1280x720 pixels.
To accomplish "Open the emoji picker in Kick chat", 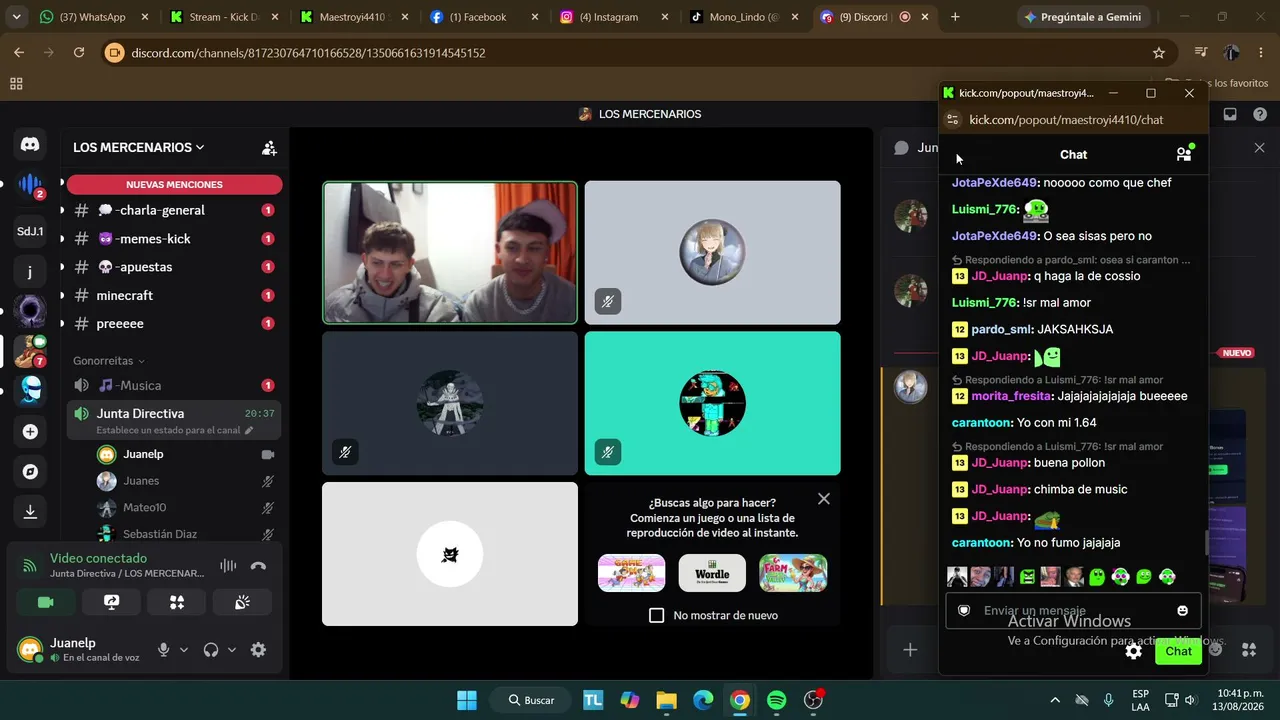I will tap(1183, 611).
